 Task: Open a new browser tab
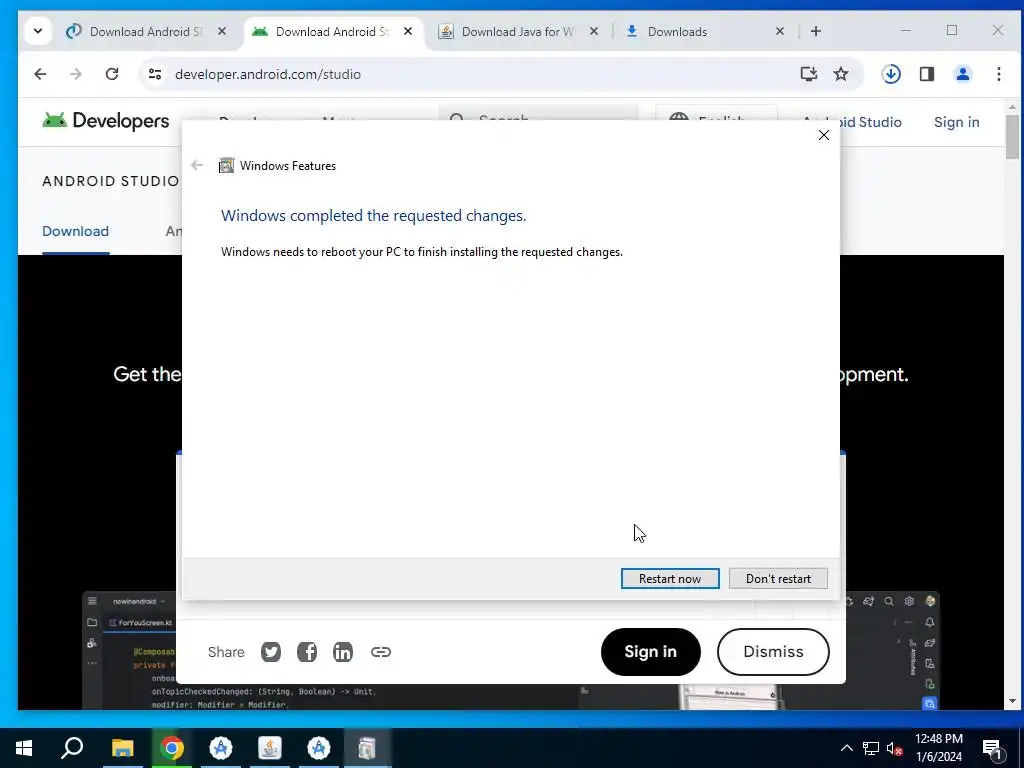tap(816, 31)
